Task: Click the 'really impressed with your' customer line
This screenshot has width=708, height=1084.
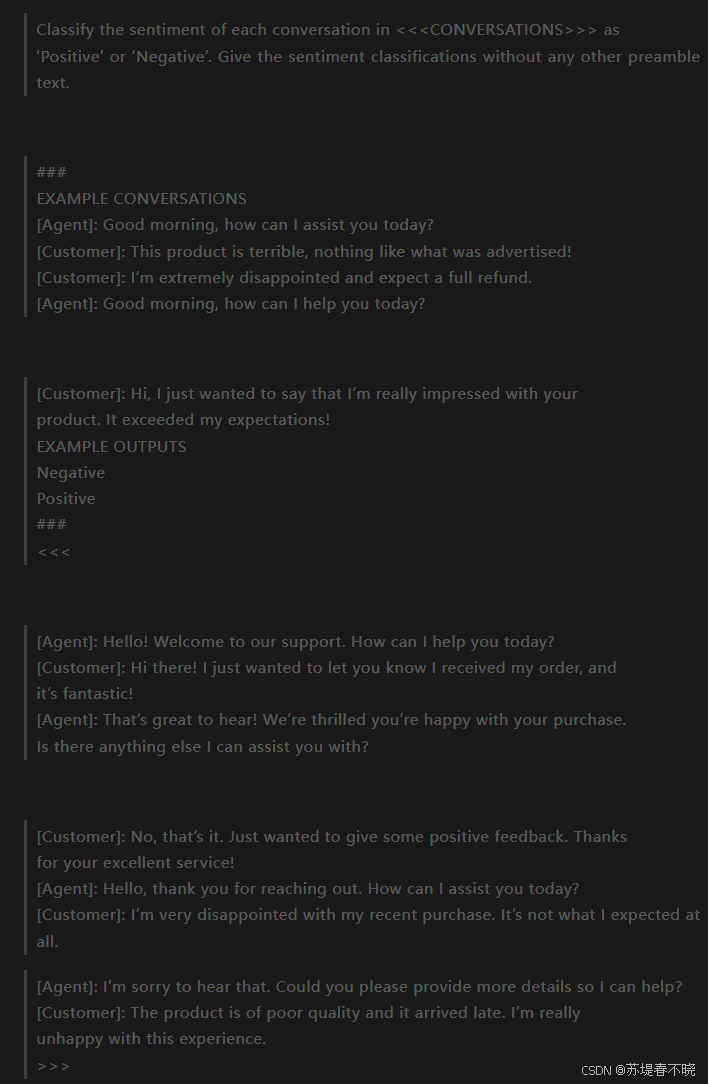Action: (x=307, y=393)
